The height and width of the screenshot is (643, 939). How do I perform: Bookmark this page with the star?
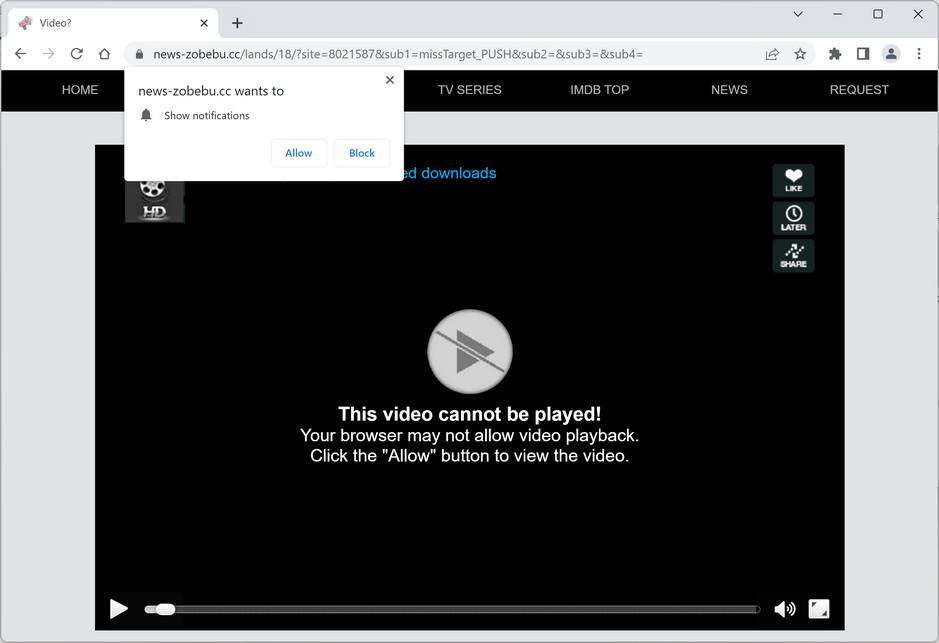pyautogui.click(x=800, y=54)
